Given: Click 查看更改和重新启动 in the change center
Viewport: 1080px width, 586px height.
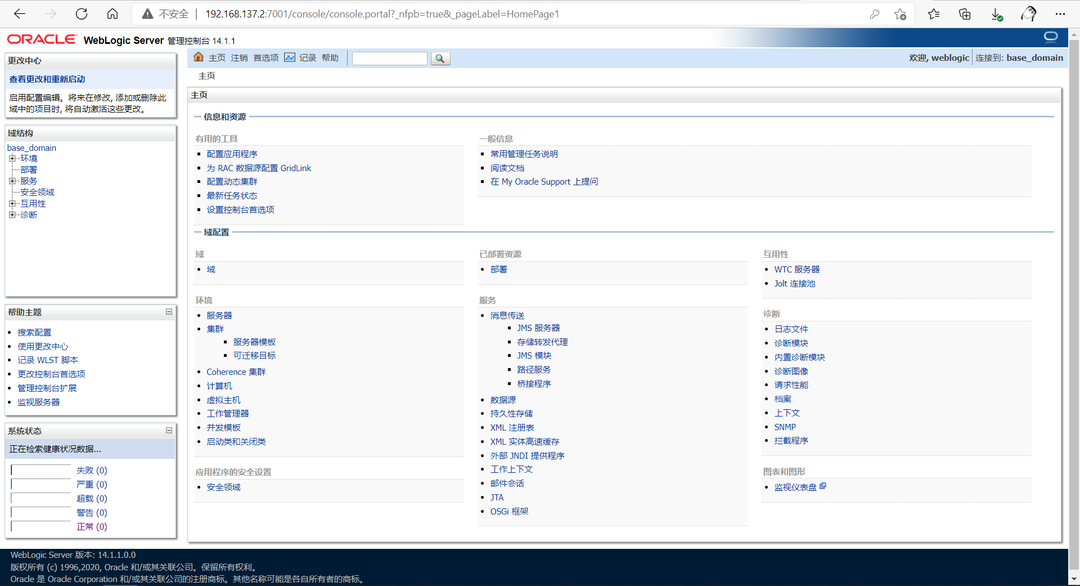Looking at the screenshot, I should pyautogui.click(x=47, y=79).
